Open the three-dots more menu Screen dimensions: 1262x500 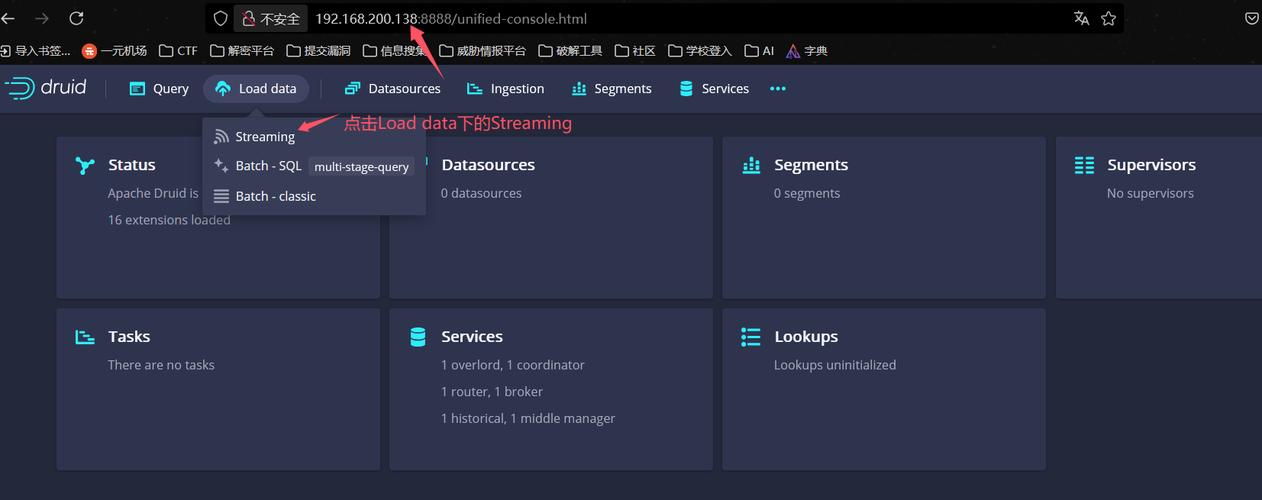[x=778, y=88]
